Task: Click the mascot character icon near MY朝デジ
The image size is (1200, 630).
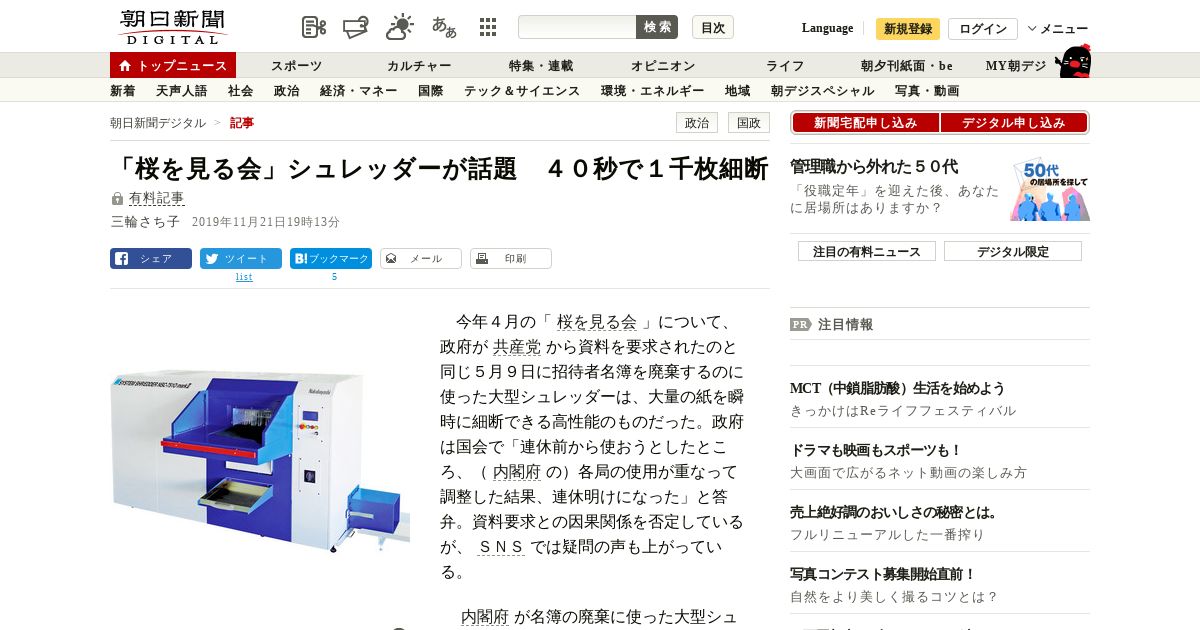Action: (1073, 61)
